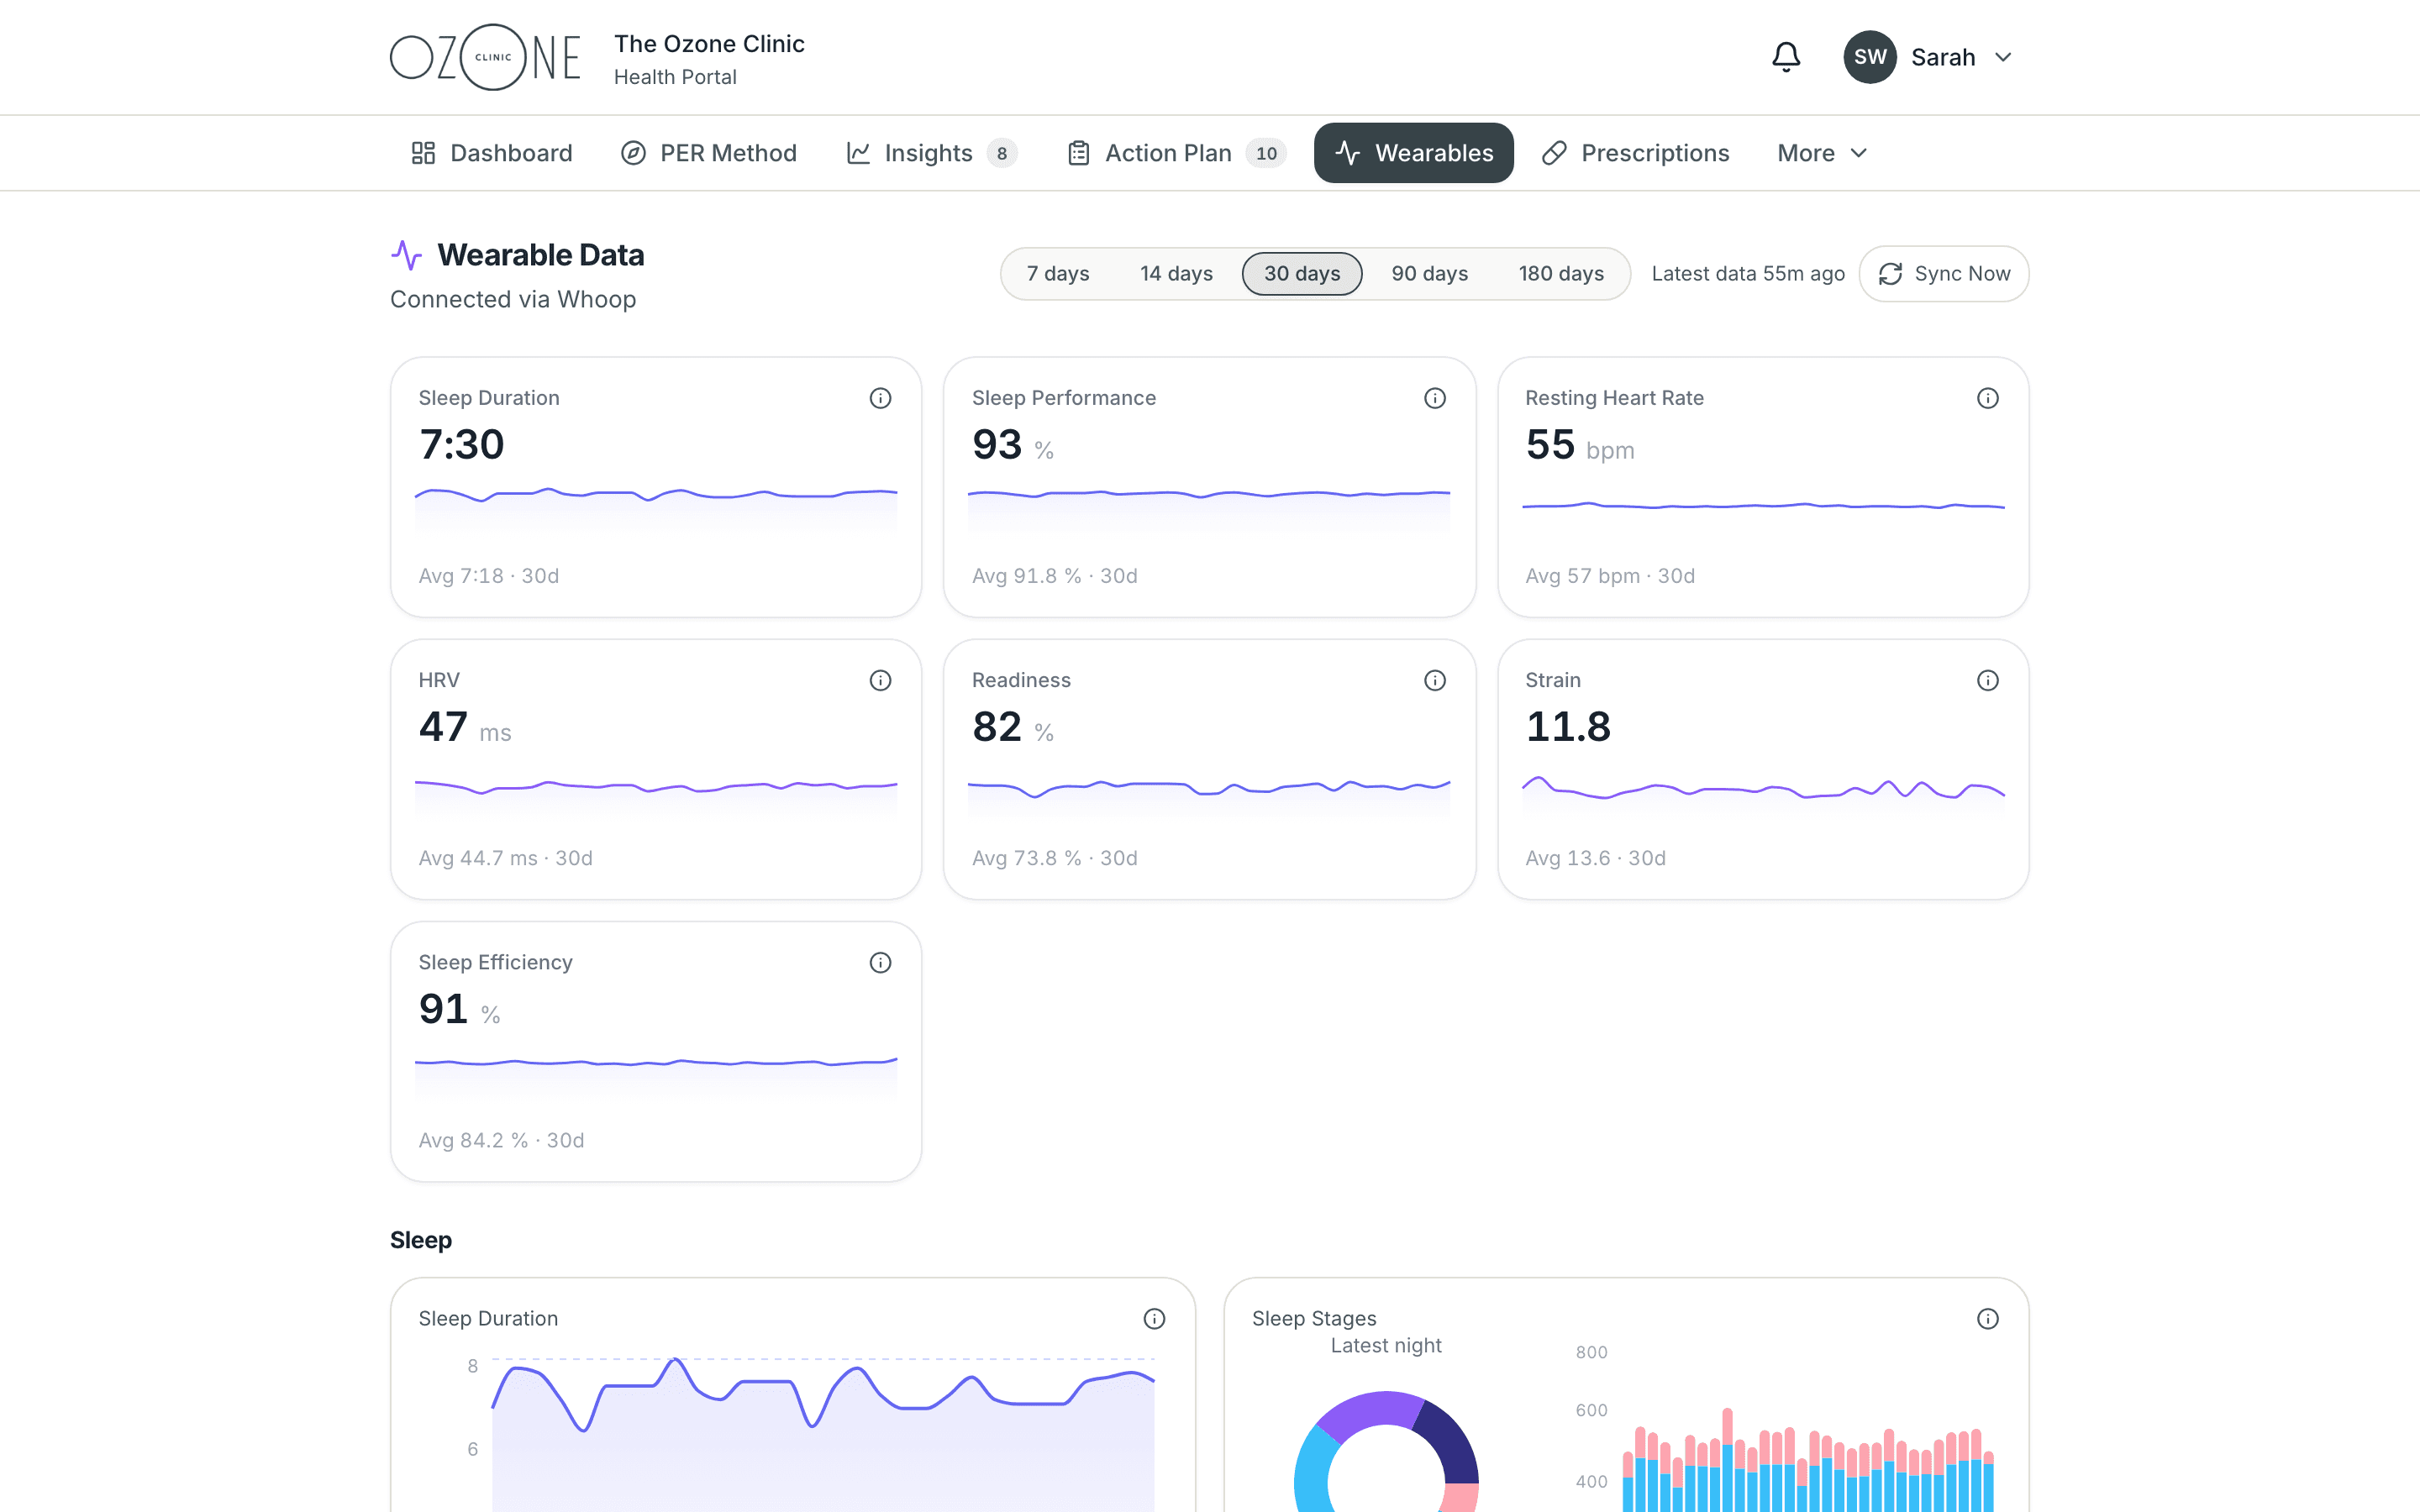Go to the Dashboard tab
This screenshot has width=2420, height=1512.
pos(491,153)
